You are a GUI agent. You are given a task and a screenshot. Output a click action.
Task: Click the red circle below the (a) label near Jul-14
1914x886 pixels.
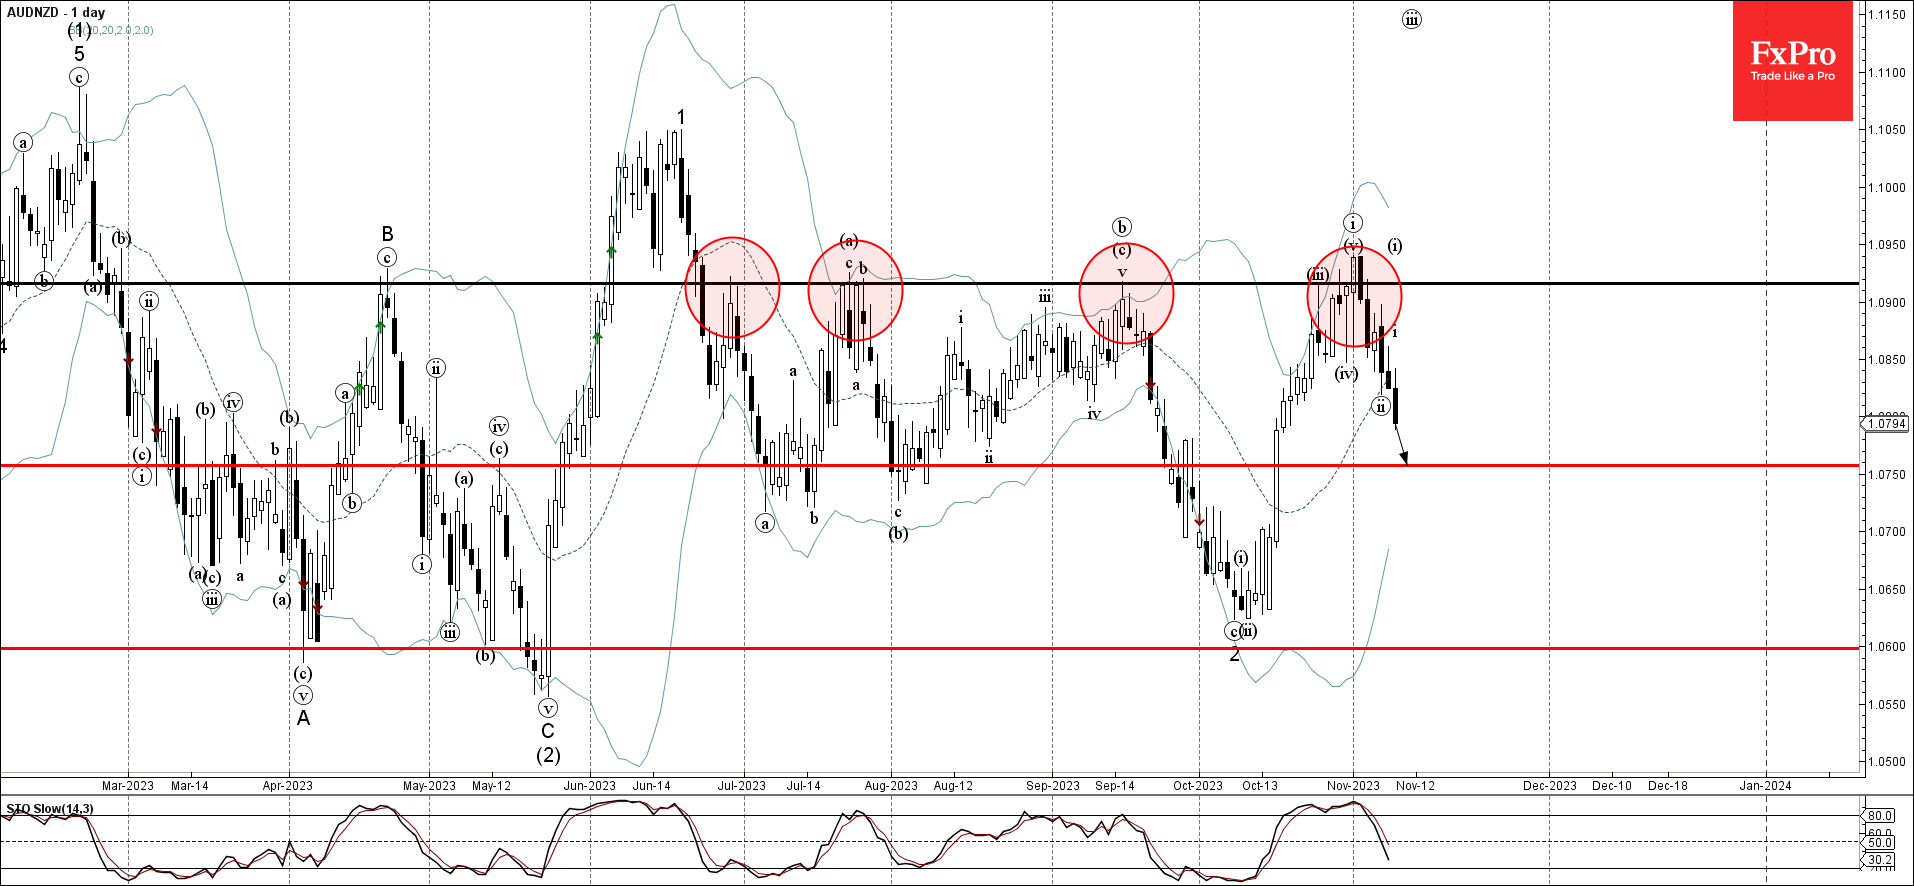coord(855,291)
